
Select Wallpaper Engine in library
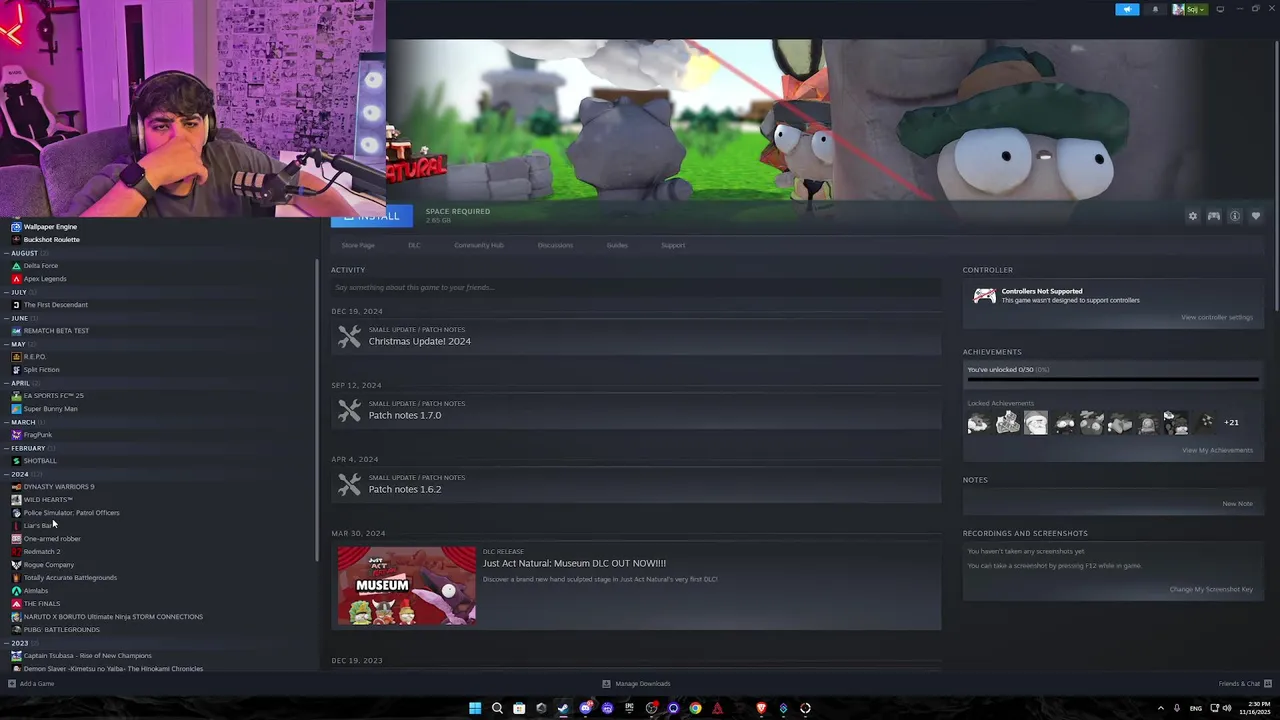[50, 227]
